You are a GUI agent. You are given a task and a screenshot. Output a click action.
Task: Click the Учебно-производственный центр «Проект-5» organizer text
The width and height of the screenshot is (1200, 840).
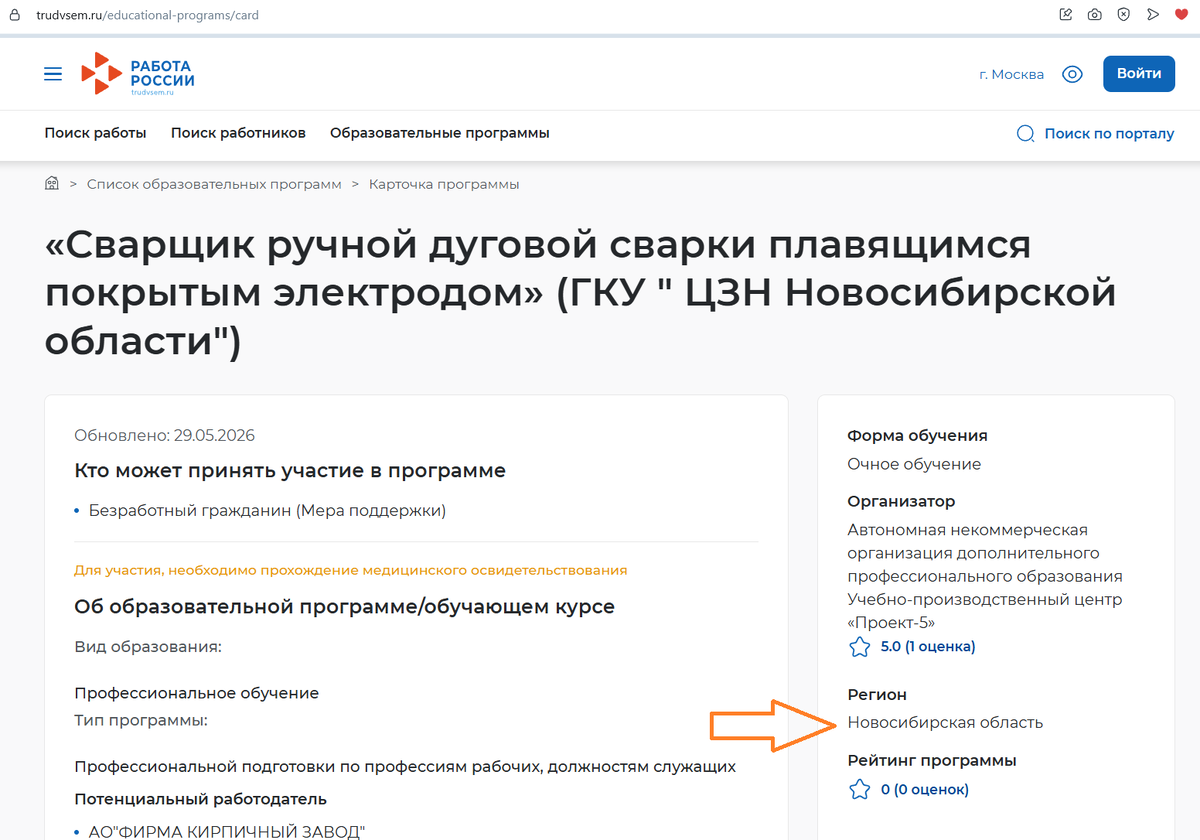[985, 611]
